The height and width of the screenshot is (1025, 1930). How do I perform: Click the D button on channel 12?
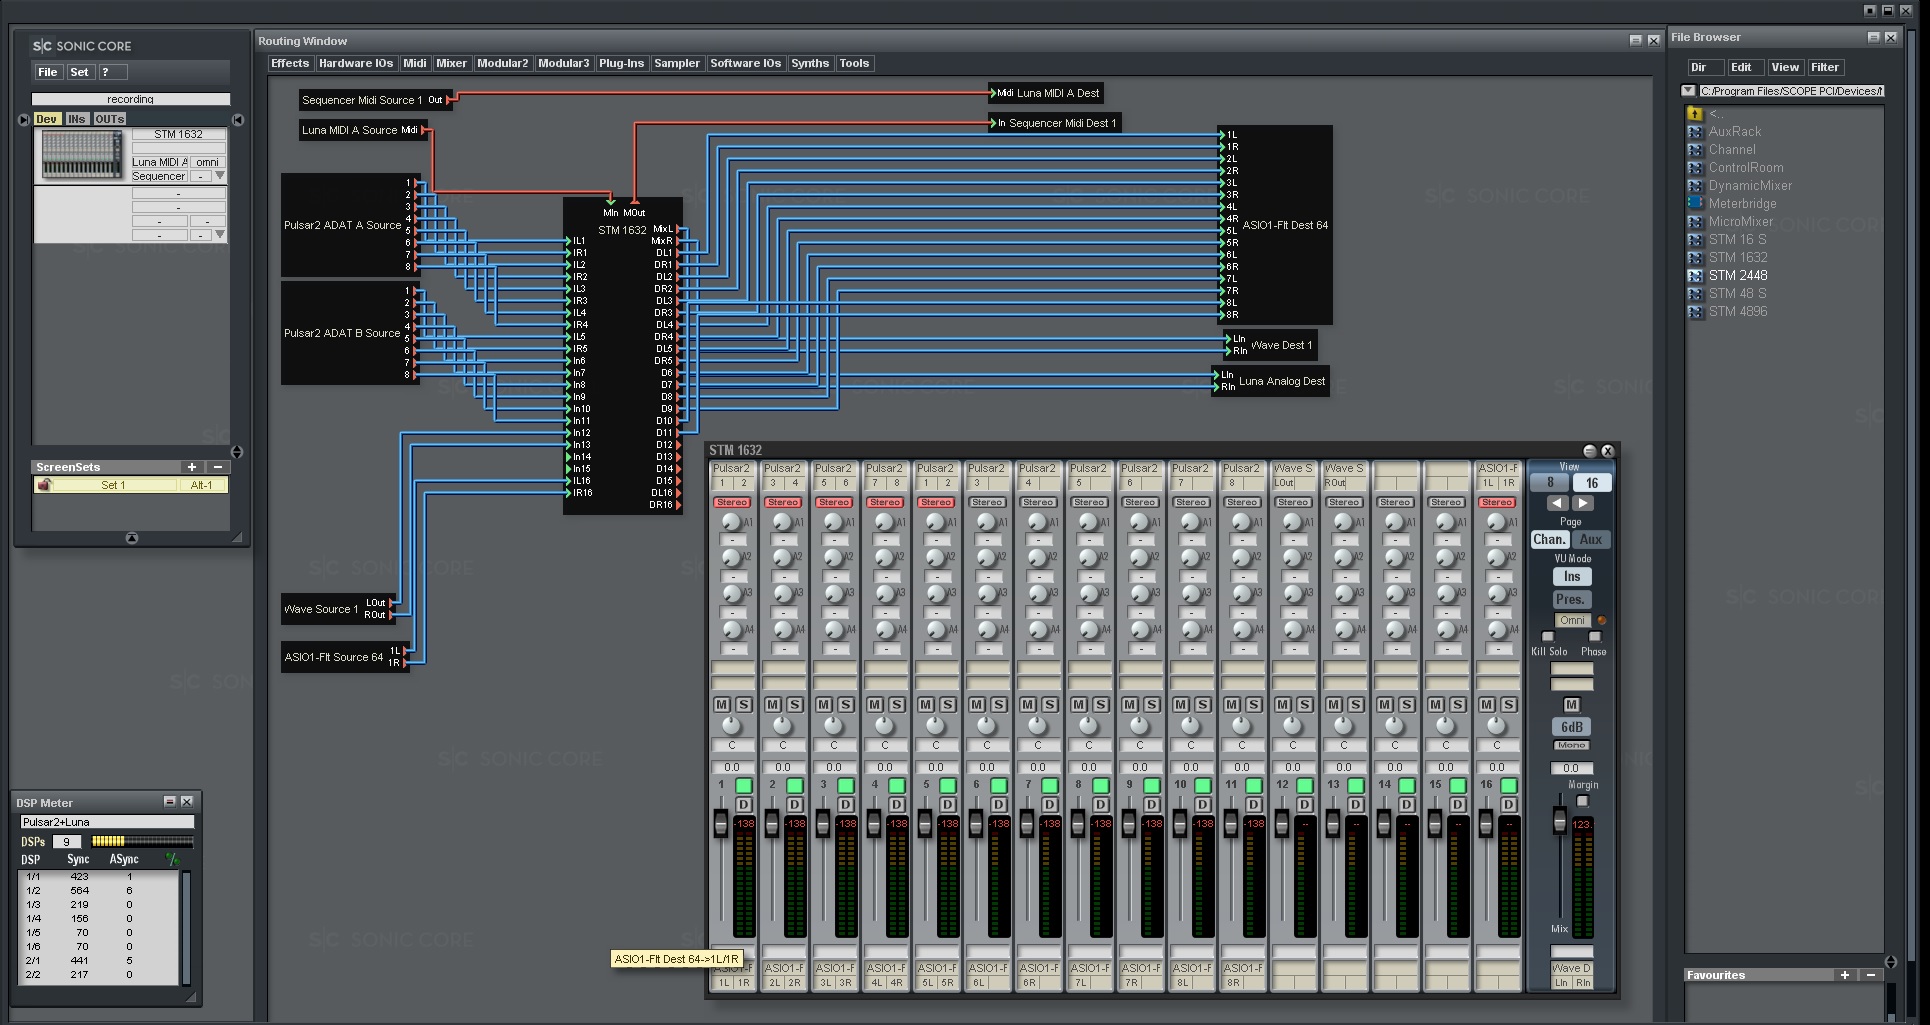coord(1305,804)
